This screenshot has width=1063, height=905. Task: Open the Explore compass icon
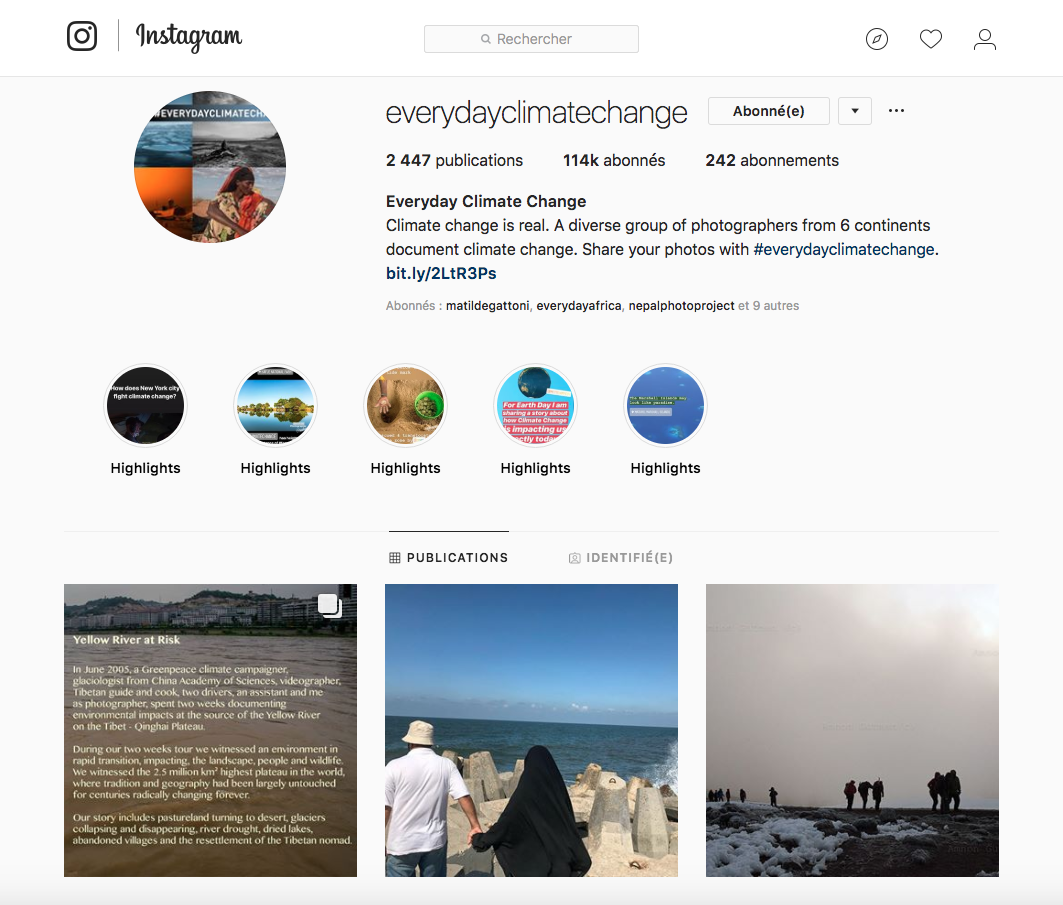pos(877,39)
